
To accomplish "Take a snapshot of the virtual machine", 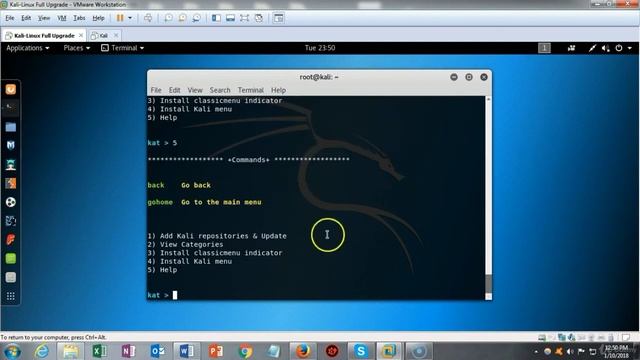I will click(x=168, y=18).
